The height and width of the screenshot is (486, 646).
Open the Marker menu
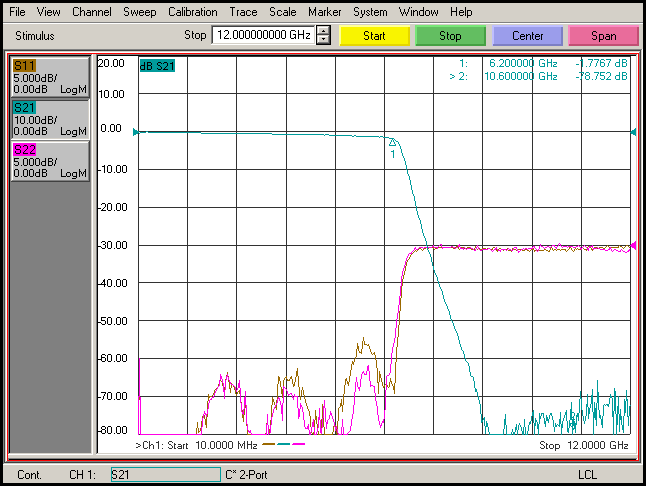(x=324, y=12)
